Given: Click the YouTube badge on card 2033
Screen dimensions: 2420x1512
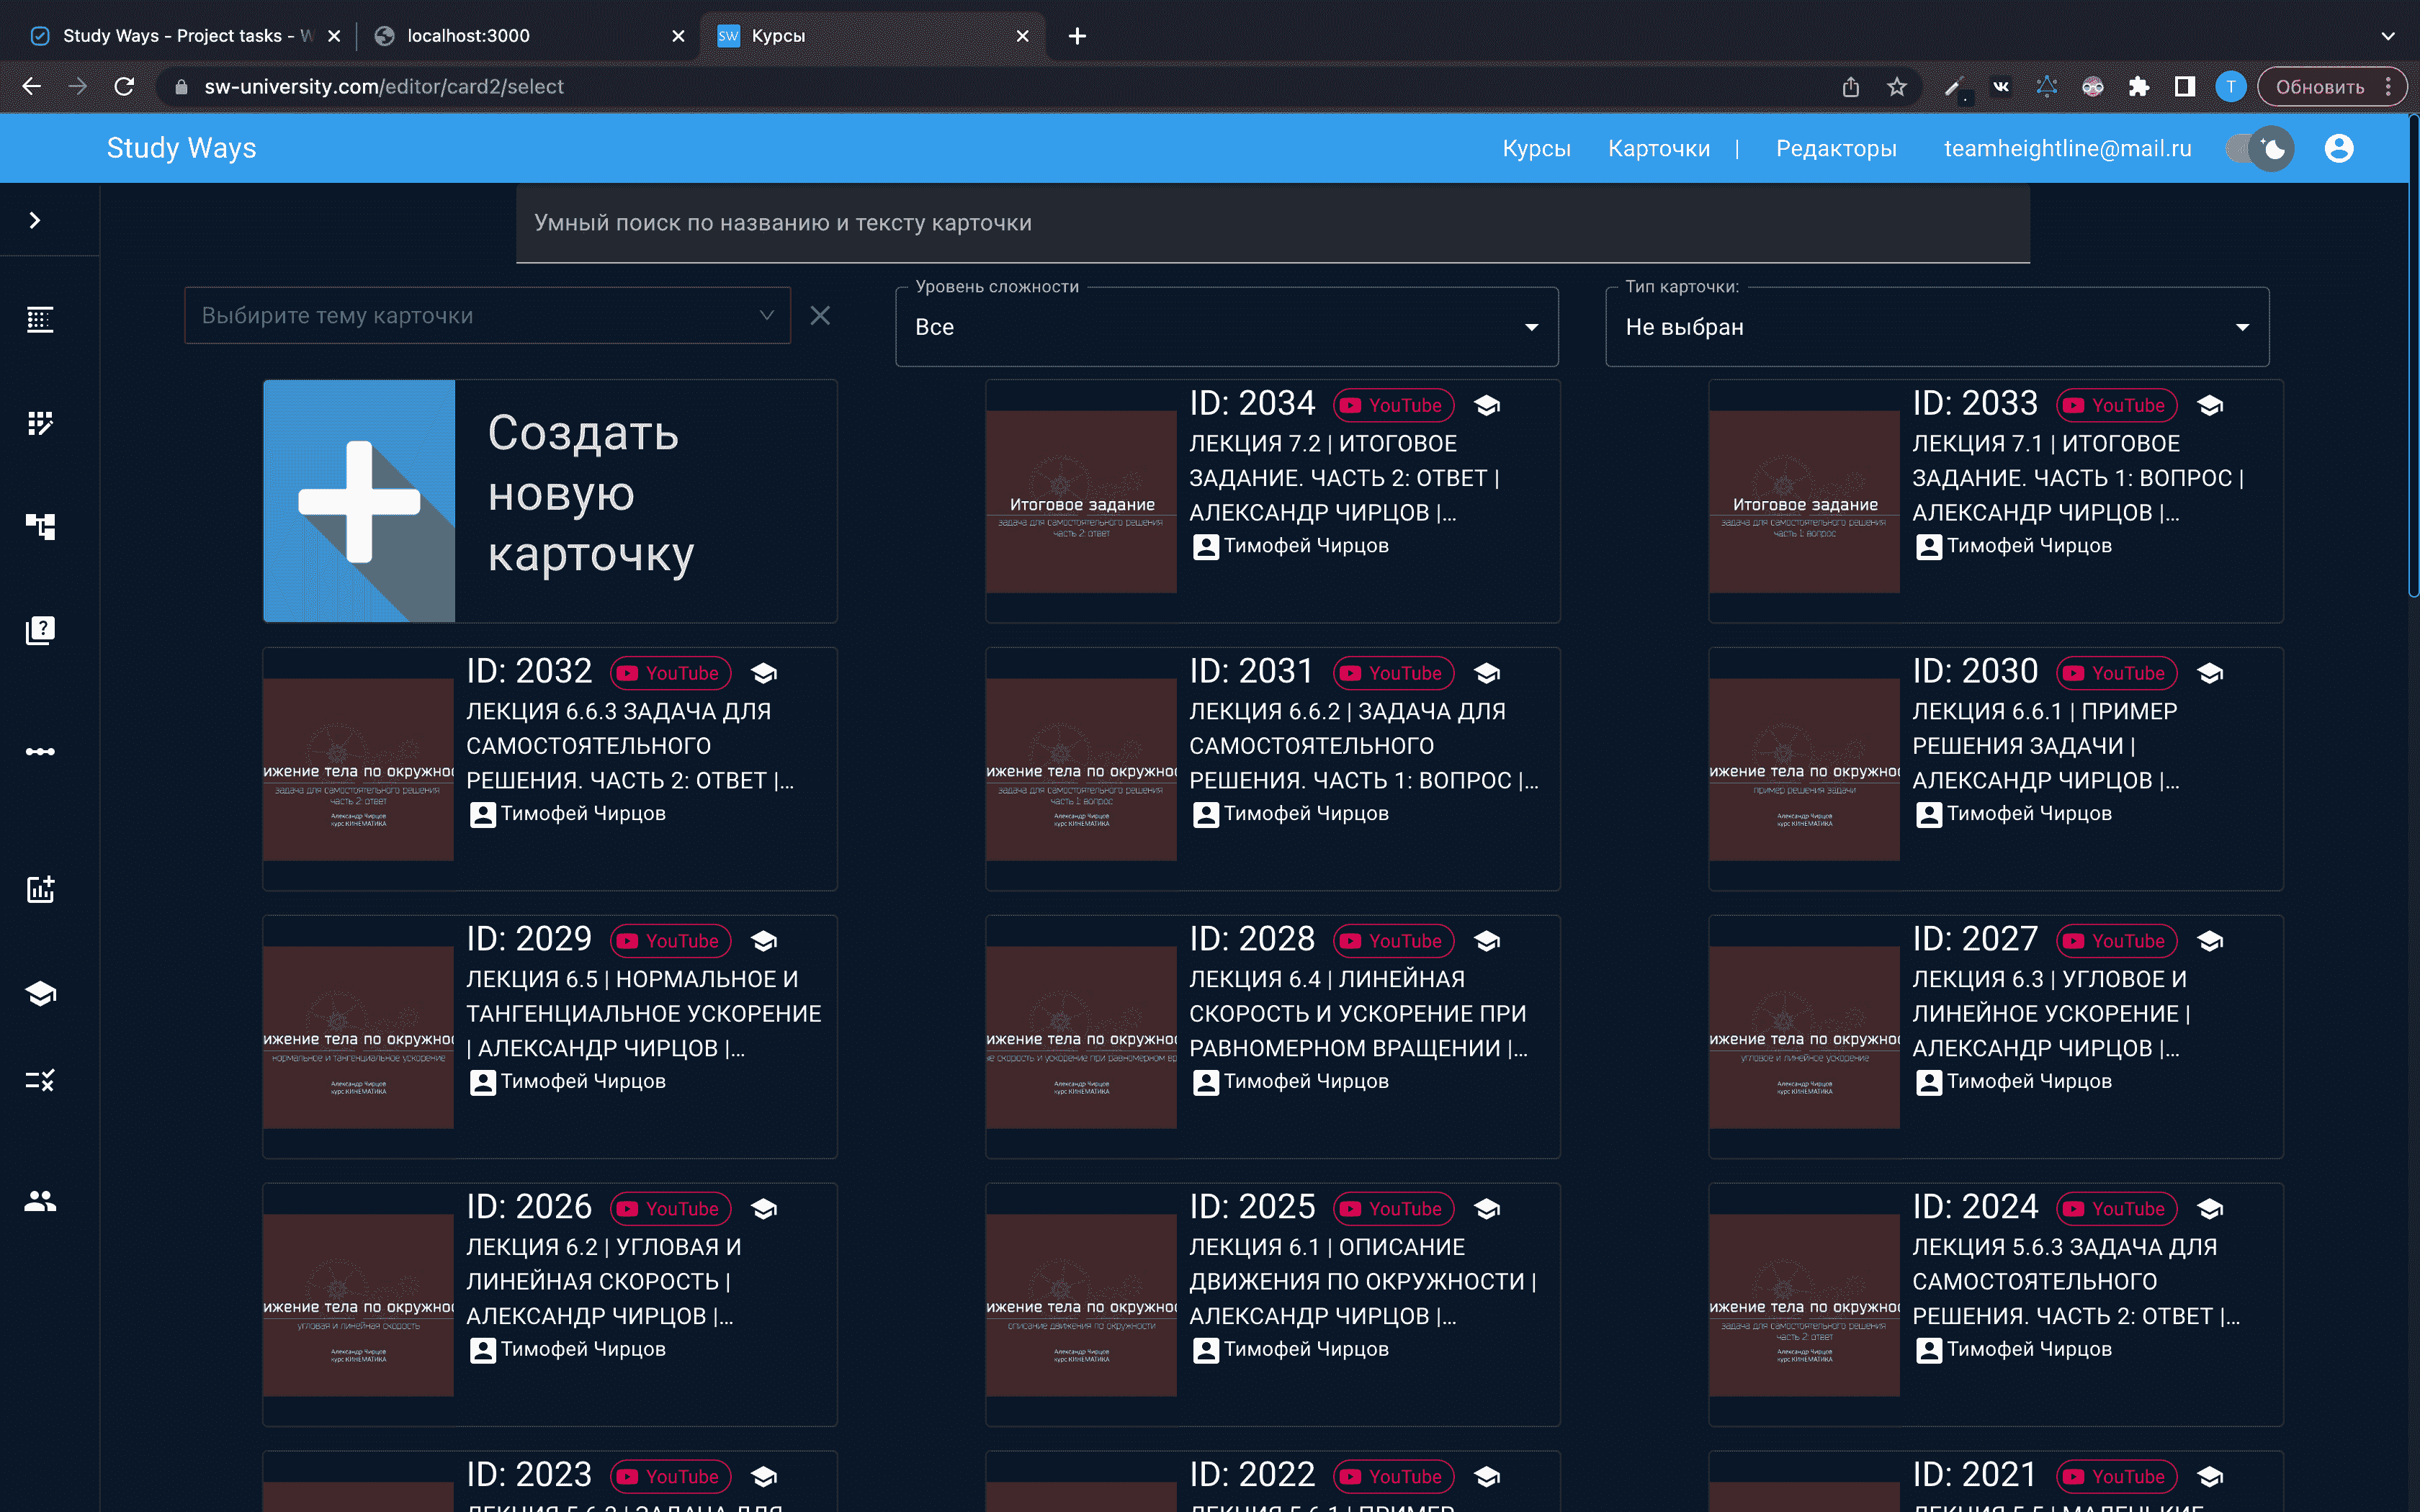Looking at the screenshot, I should click(2116, 405).
